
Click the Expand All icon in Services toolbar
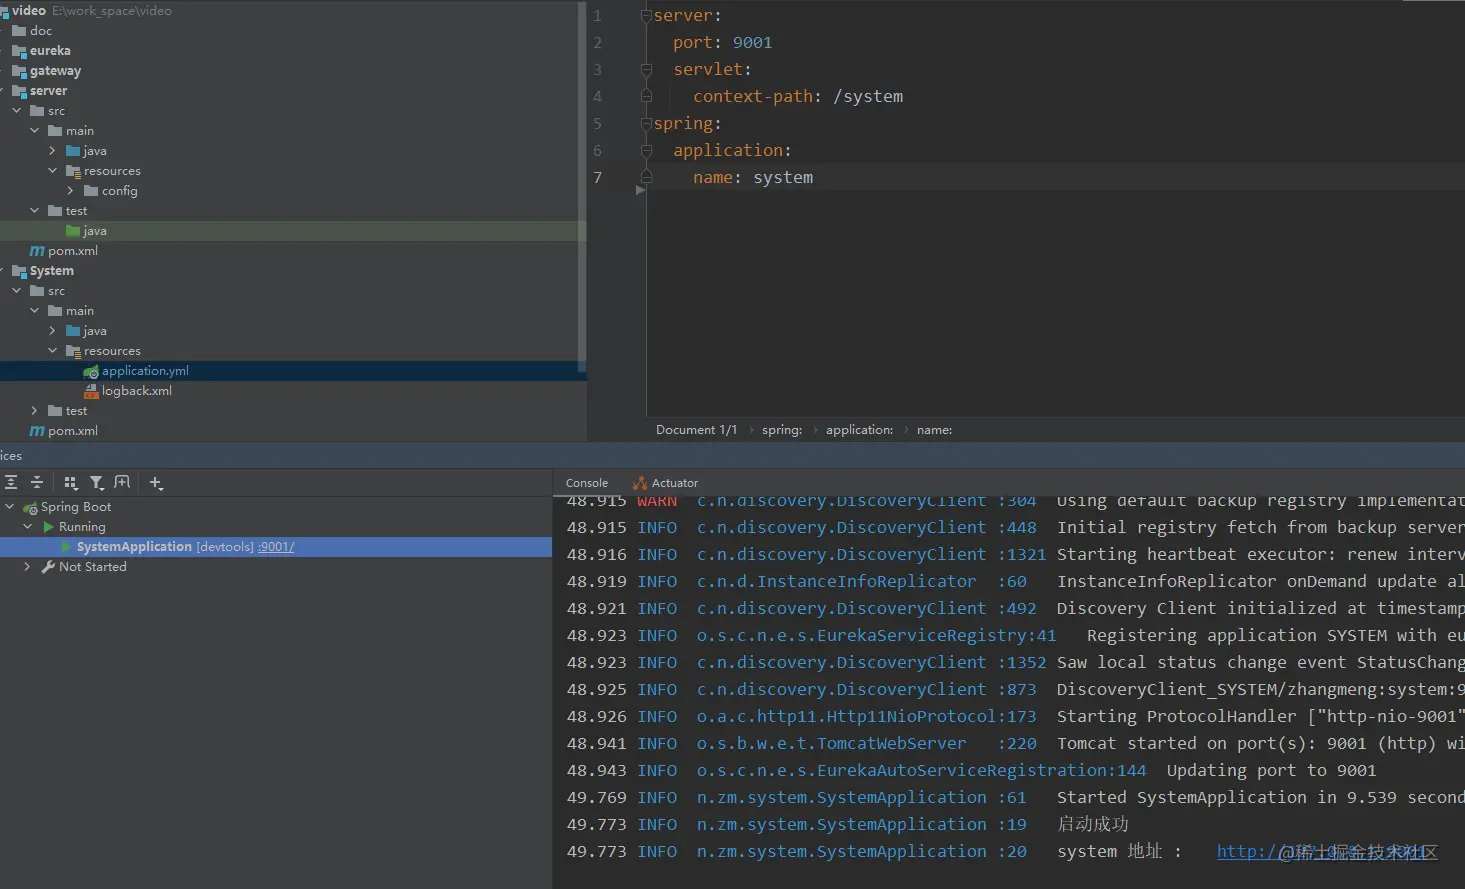11,482
